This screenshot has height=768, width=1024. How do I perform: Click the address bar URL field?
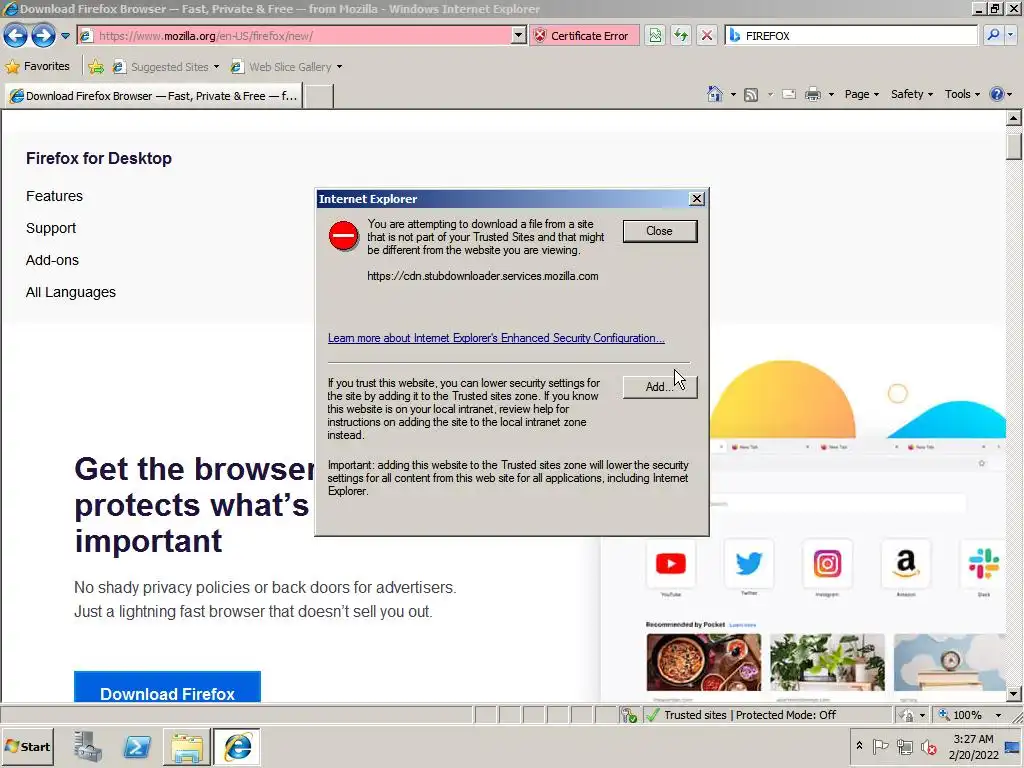pyautogui.click(x=294, y=36)
